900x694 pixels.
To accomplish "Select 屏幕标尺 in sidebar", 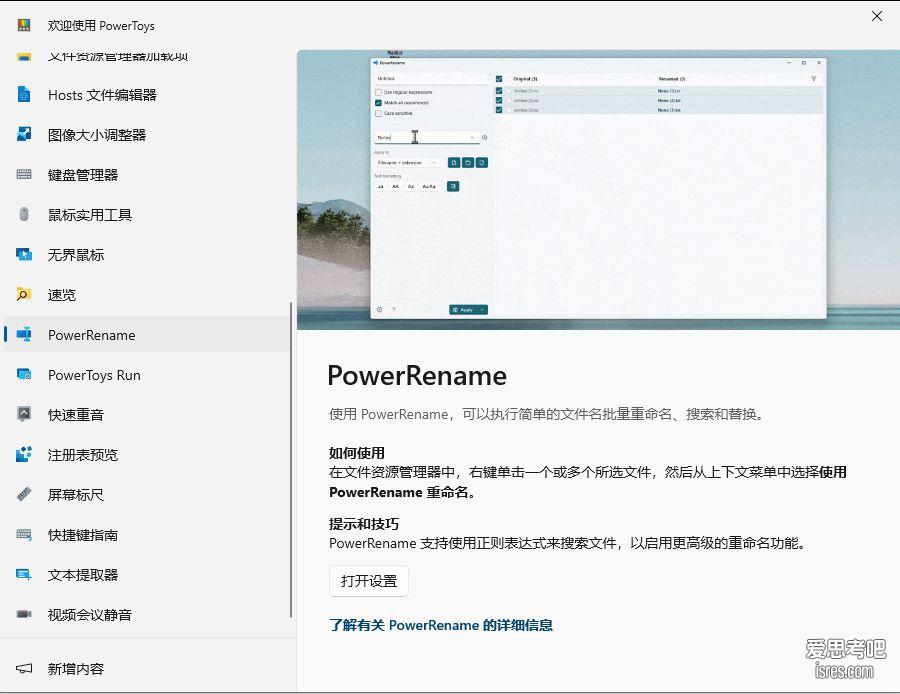I will 146,494.
